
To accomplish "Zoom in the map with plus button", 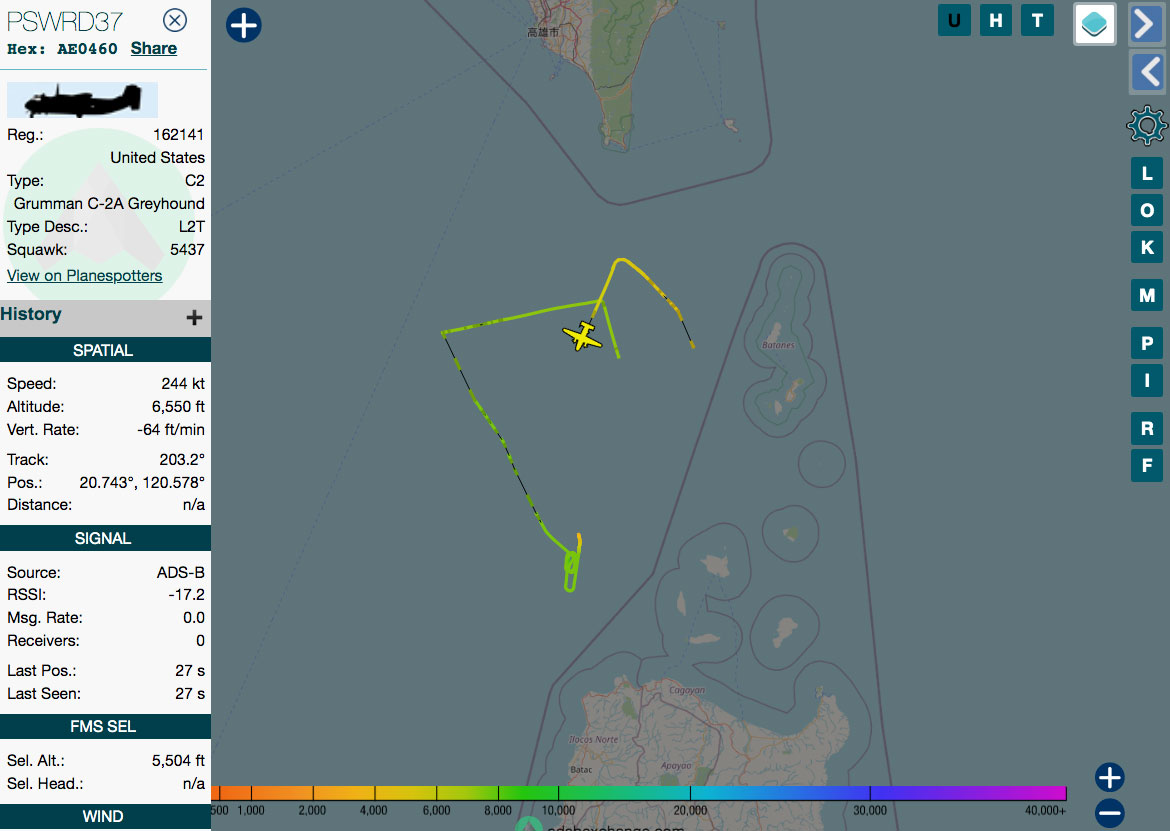I will tap(1110, 777).
